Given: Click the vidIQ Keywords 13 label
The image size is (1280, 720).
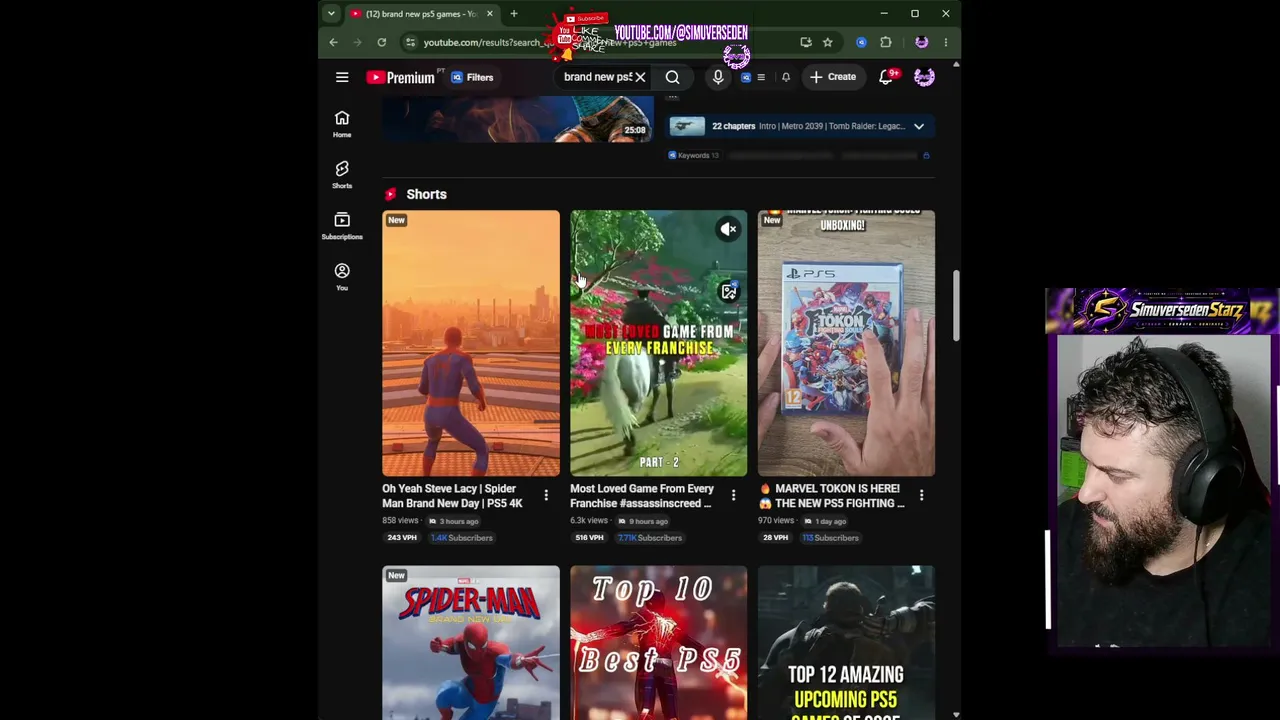Looking at the screenshot, I should [693, 155].
